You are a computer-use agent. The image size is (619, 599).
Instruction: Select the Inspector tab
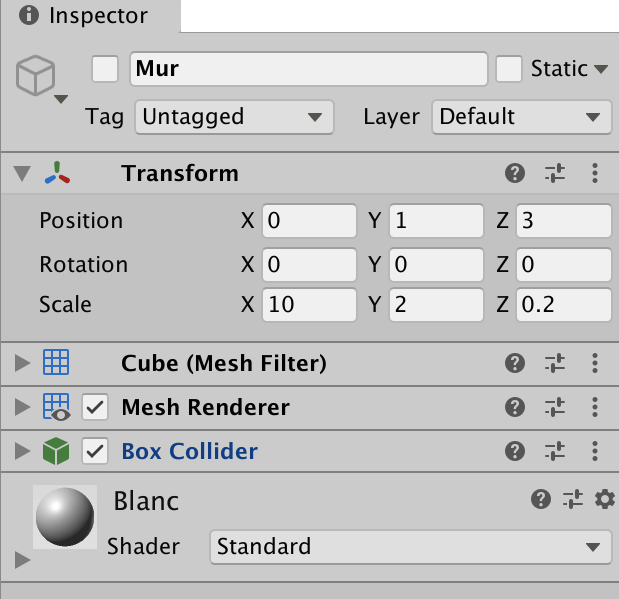(90, 16)
